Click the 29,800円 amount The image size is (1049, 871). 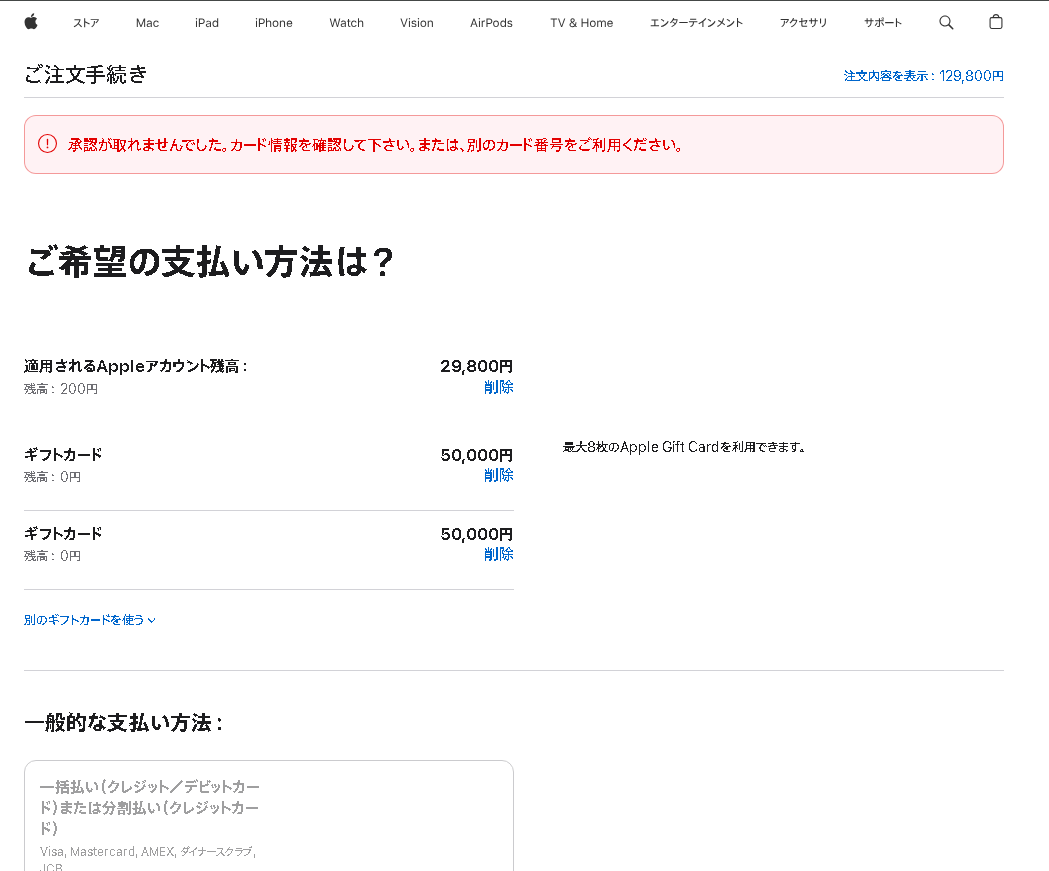(x=476, y=366)
